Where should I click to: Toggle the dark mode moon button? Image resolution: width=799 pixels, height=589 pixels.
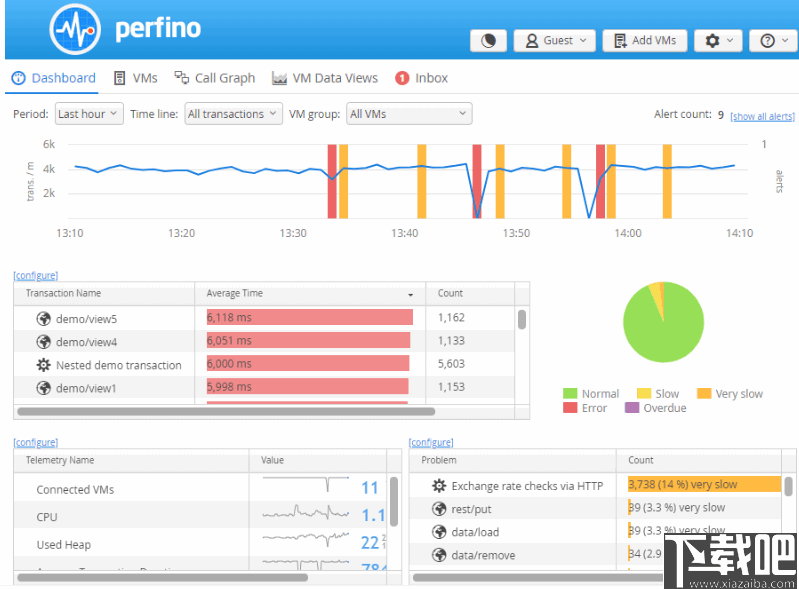click(x=488, y=40)
